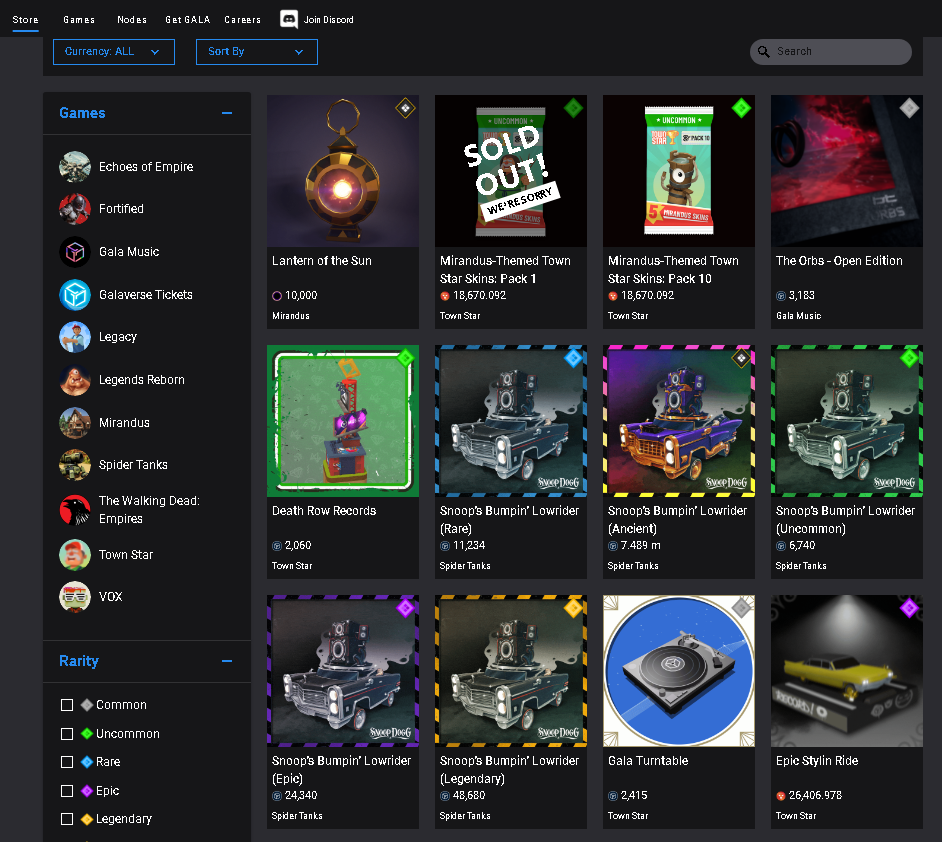Expand the Sort By dropdown
Image resolution: width=942 pixels, height=842 pixels.
257,52
